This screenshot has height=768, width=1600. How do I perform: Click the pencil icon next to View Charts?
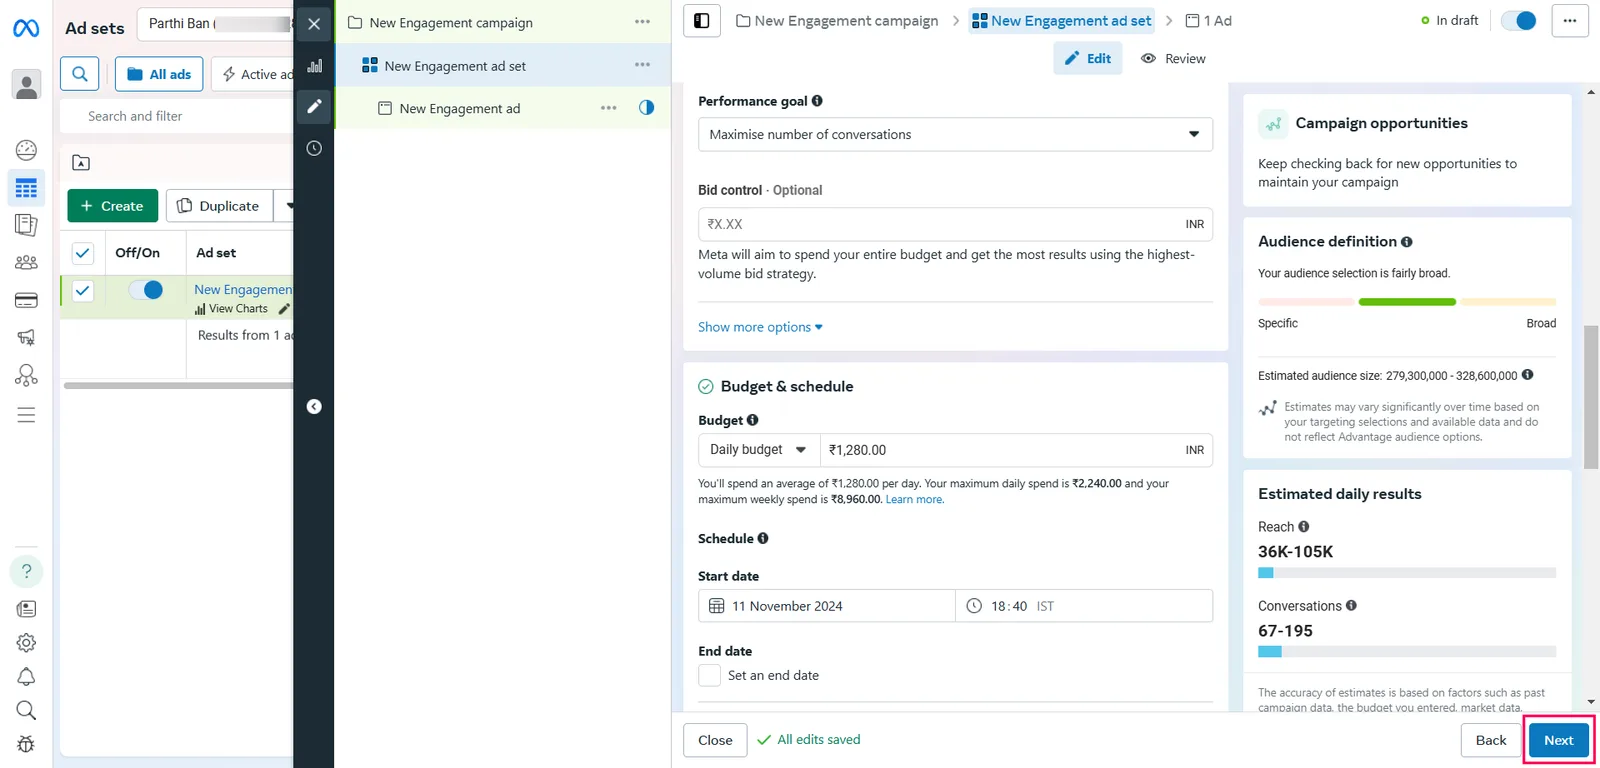click(284, 309)
